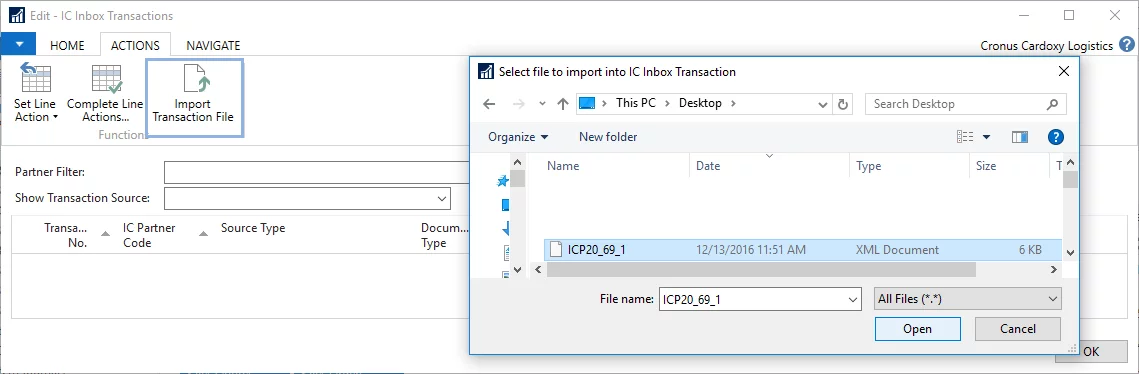Switch to the HOME ribbon tab
The width and height of the screenshot is (1139, 374).
point(67,45)
